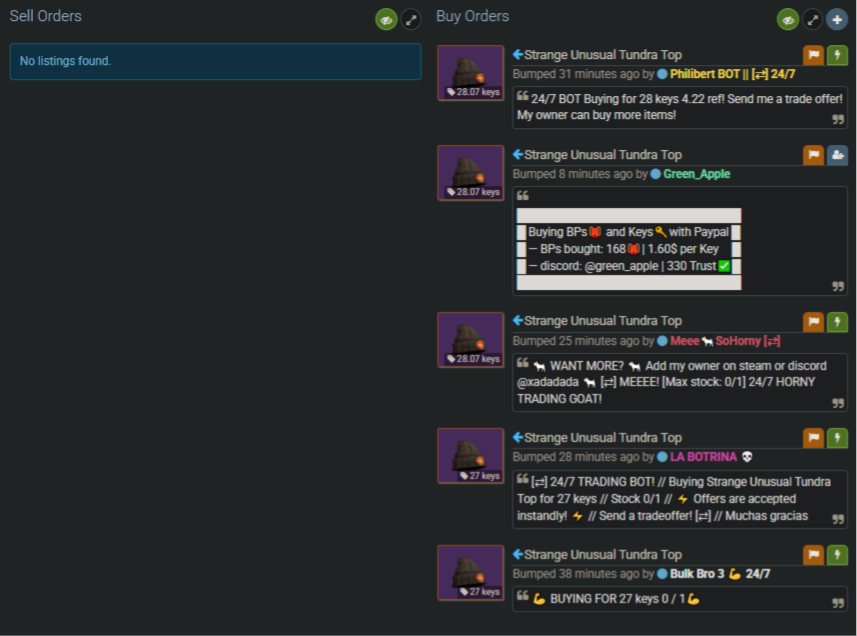
Task: Report Philibert BOT listing with flag icon
Action: tap(813, 55)
